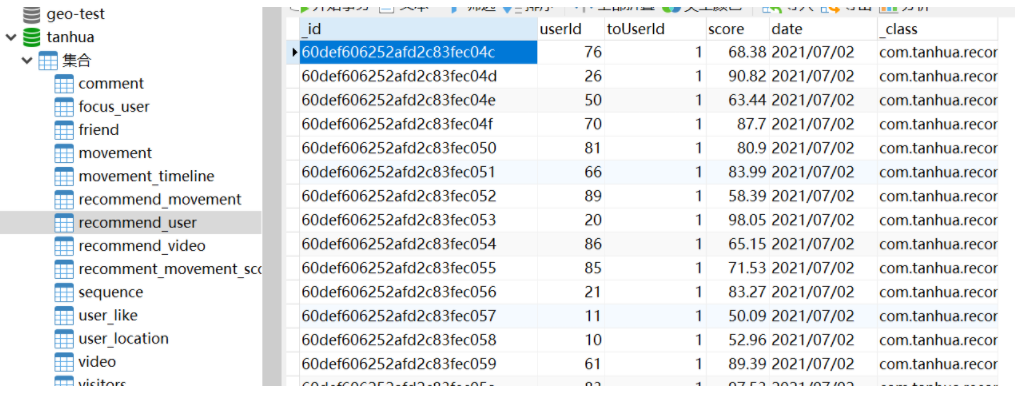Click score cell 83.27

pos(737,292)
